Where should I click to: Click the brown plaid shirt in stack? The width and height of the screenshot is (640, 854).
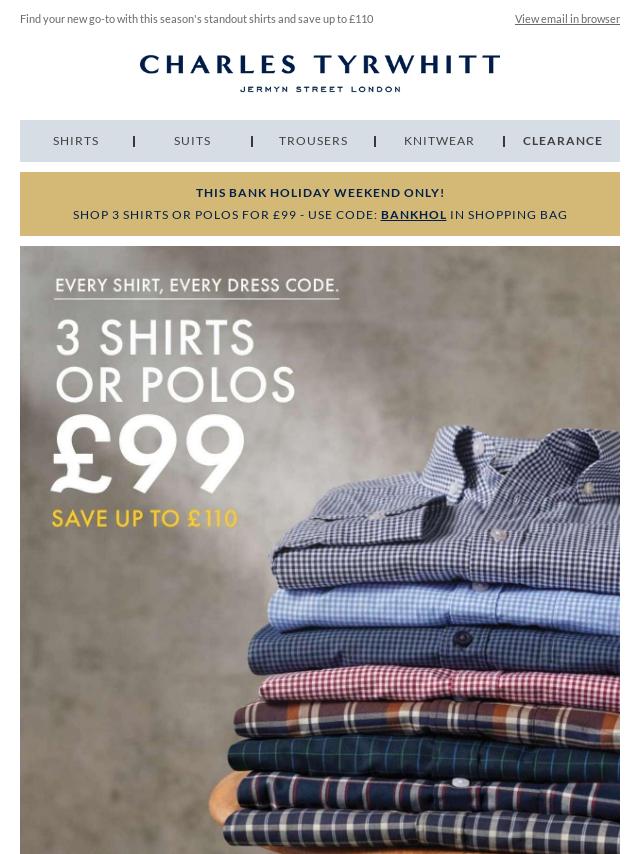427,722
